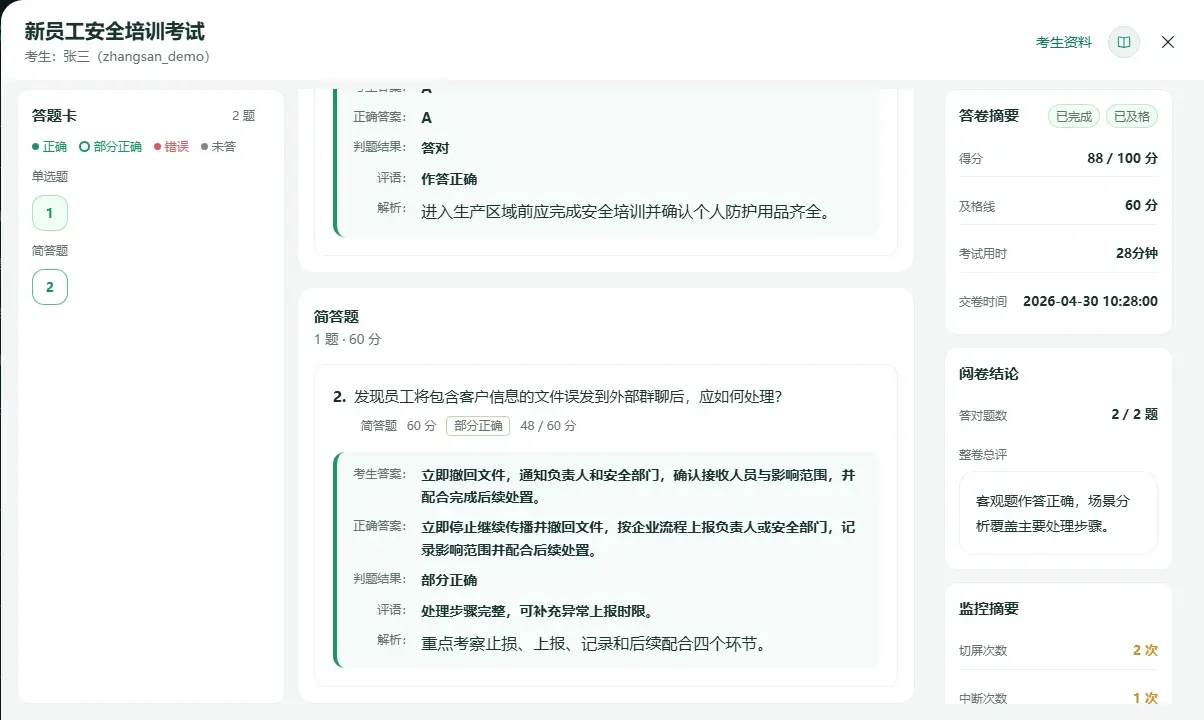
Task: Click the 单选题 section label
Action: [x=50, y=177]
